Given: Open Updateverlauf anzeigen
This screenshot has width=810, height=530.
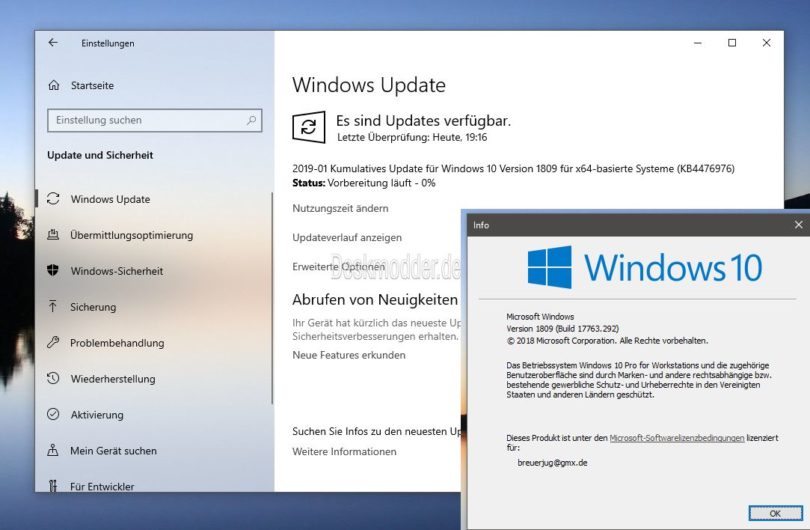Looking at the screenshot, I should coord(347,238).
